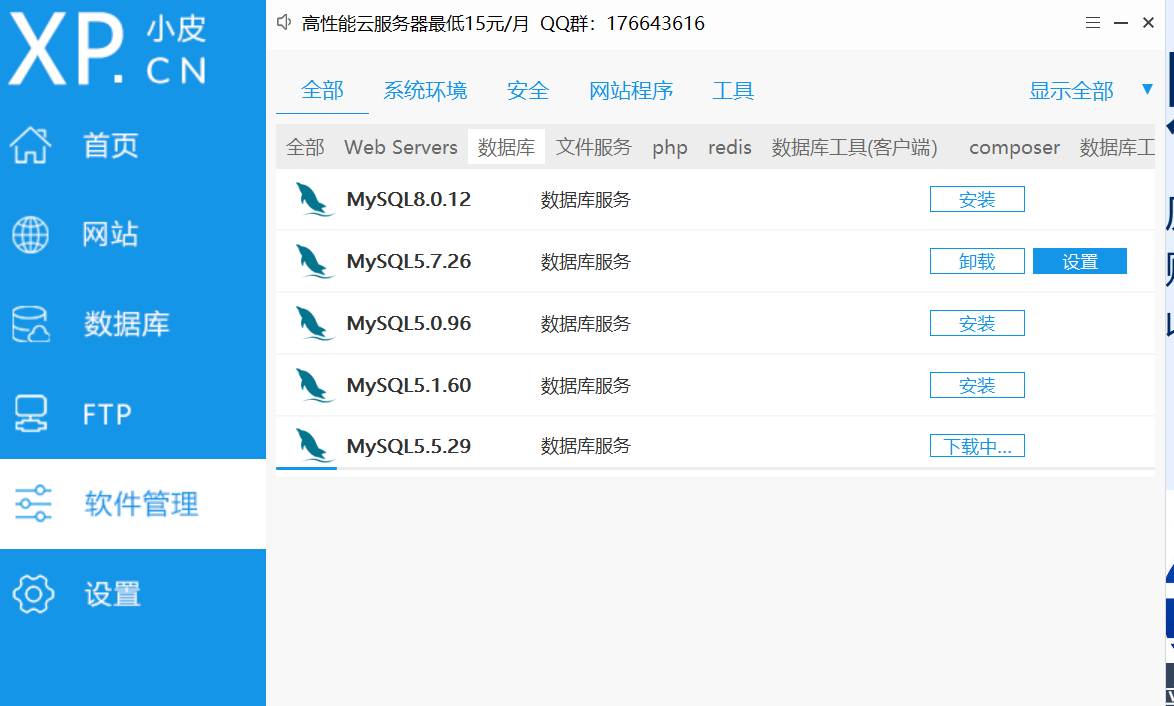
Task: Select the 全部 sub-filter tab
Action: tap(305, 147)
